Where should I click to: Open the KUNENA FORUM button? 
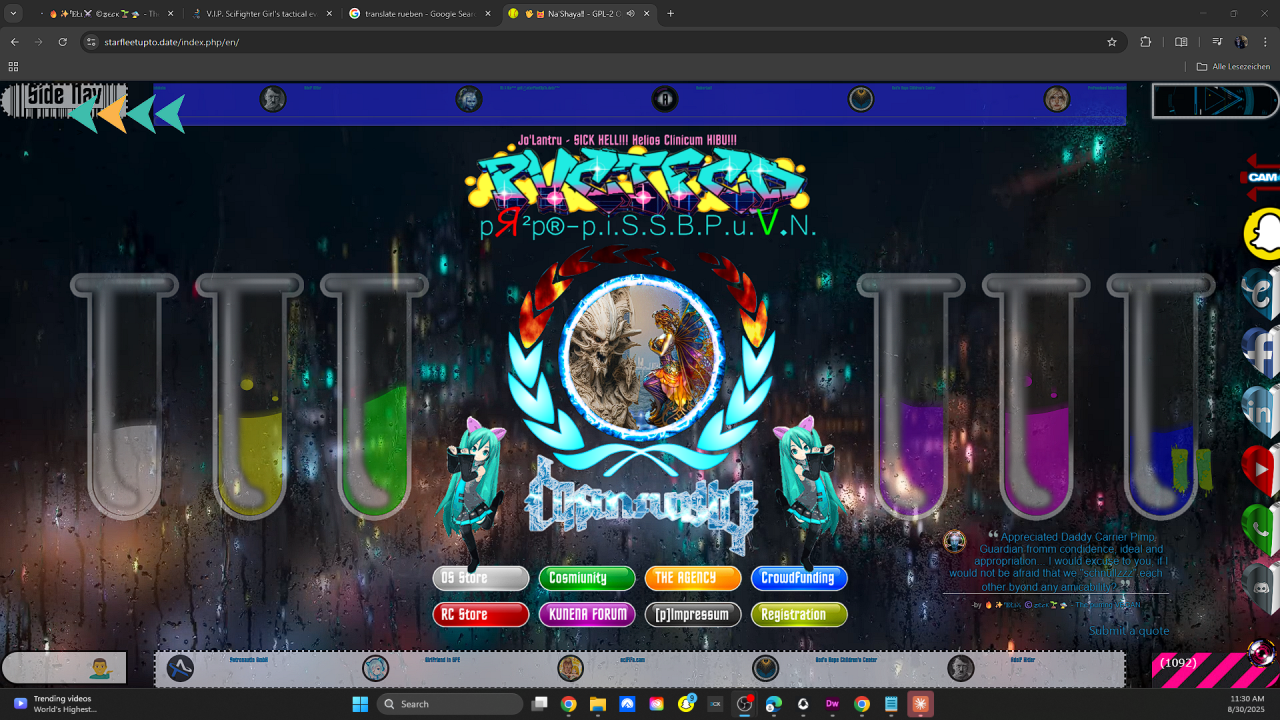tap(587, 614)
